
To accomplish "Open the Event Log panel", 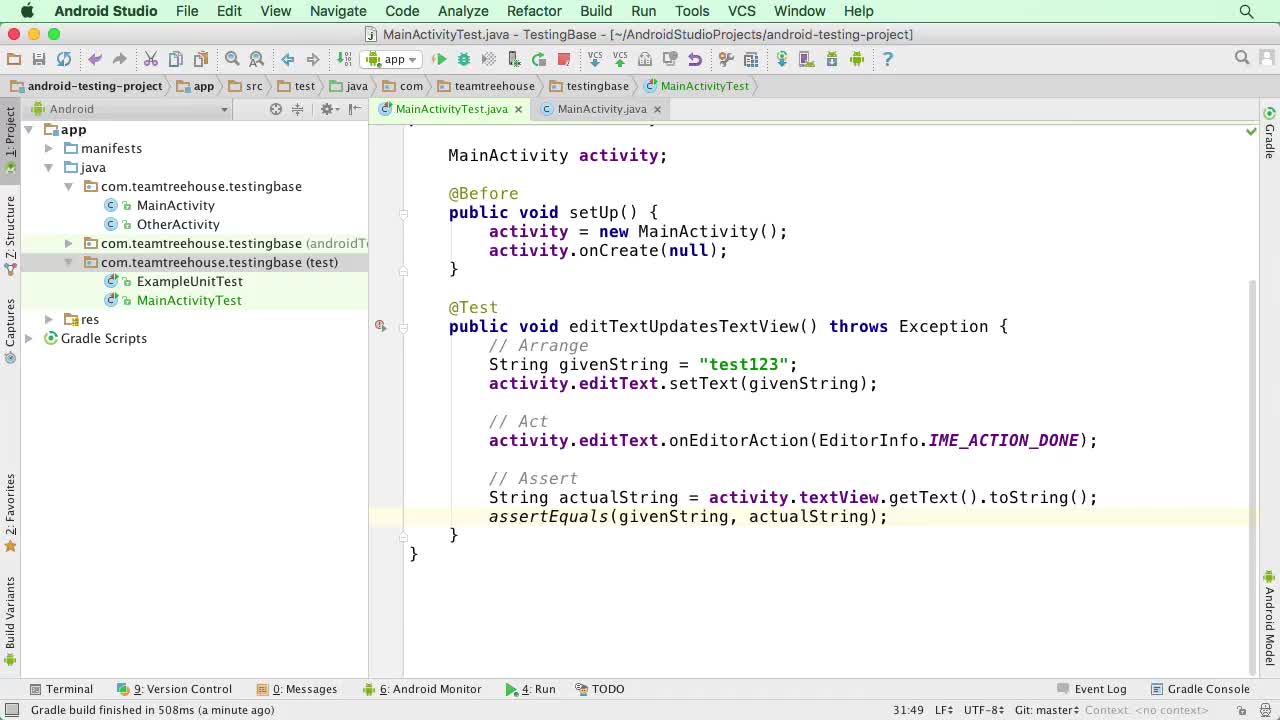I will (x=1092, y=689).
